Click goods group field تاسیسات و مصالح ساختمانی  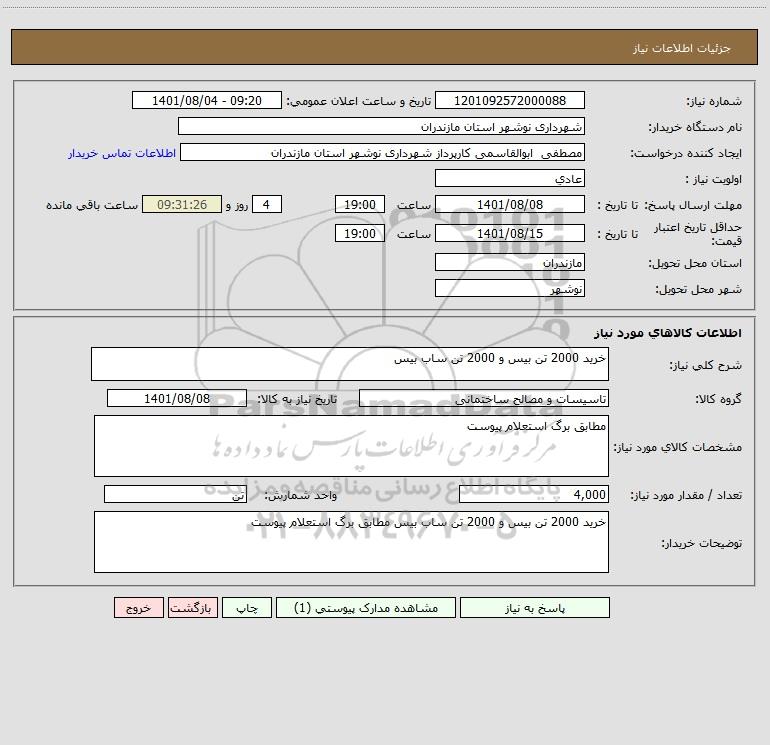484,398
